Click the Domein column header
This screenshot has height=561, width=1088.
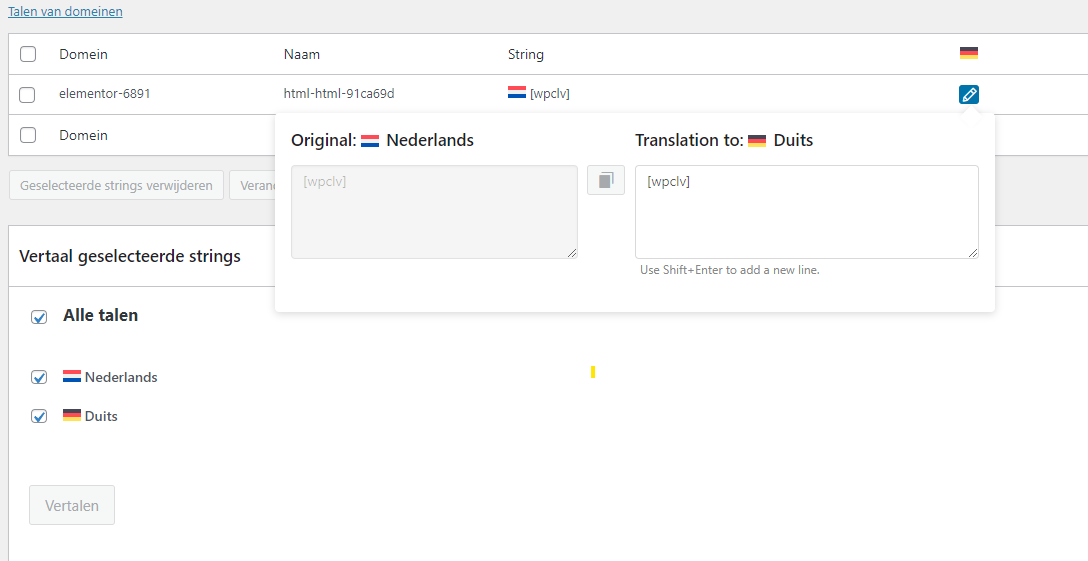tap(83, 54)
